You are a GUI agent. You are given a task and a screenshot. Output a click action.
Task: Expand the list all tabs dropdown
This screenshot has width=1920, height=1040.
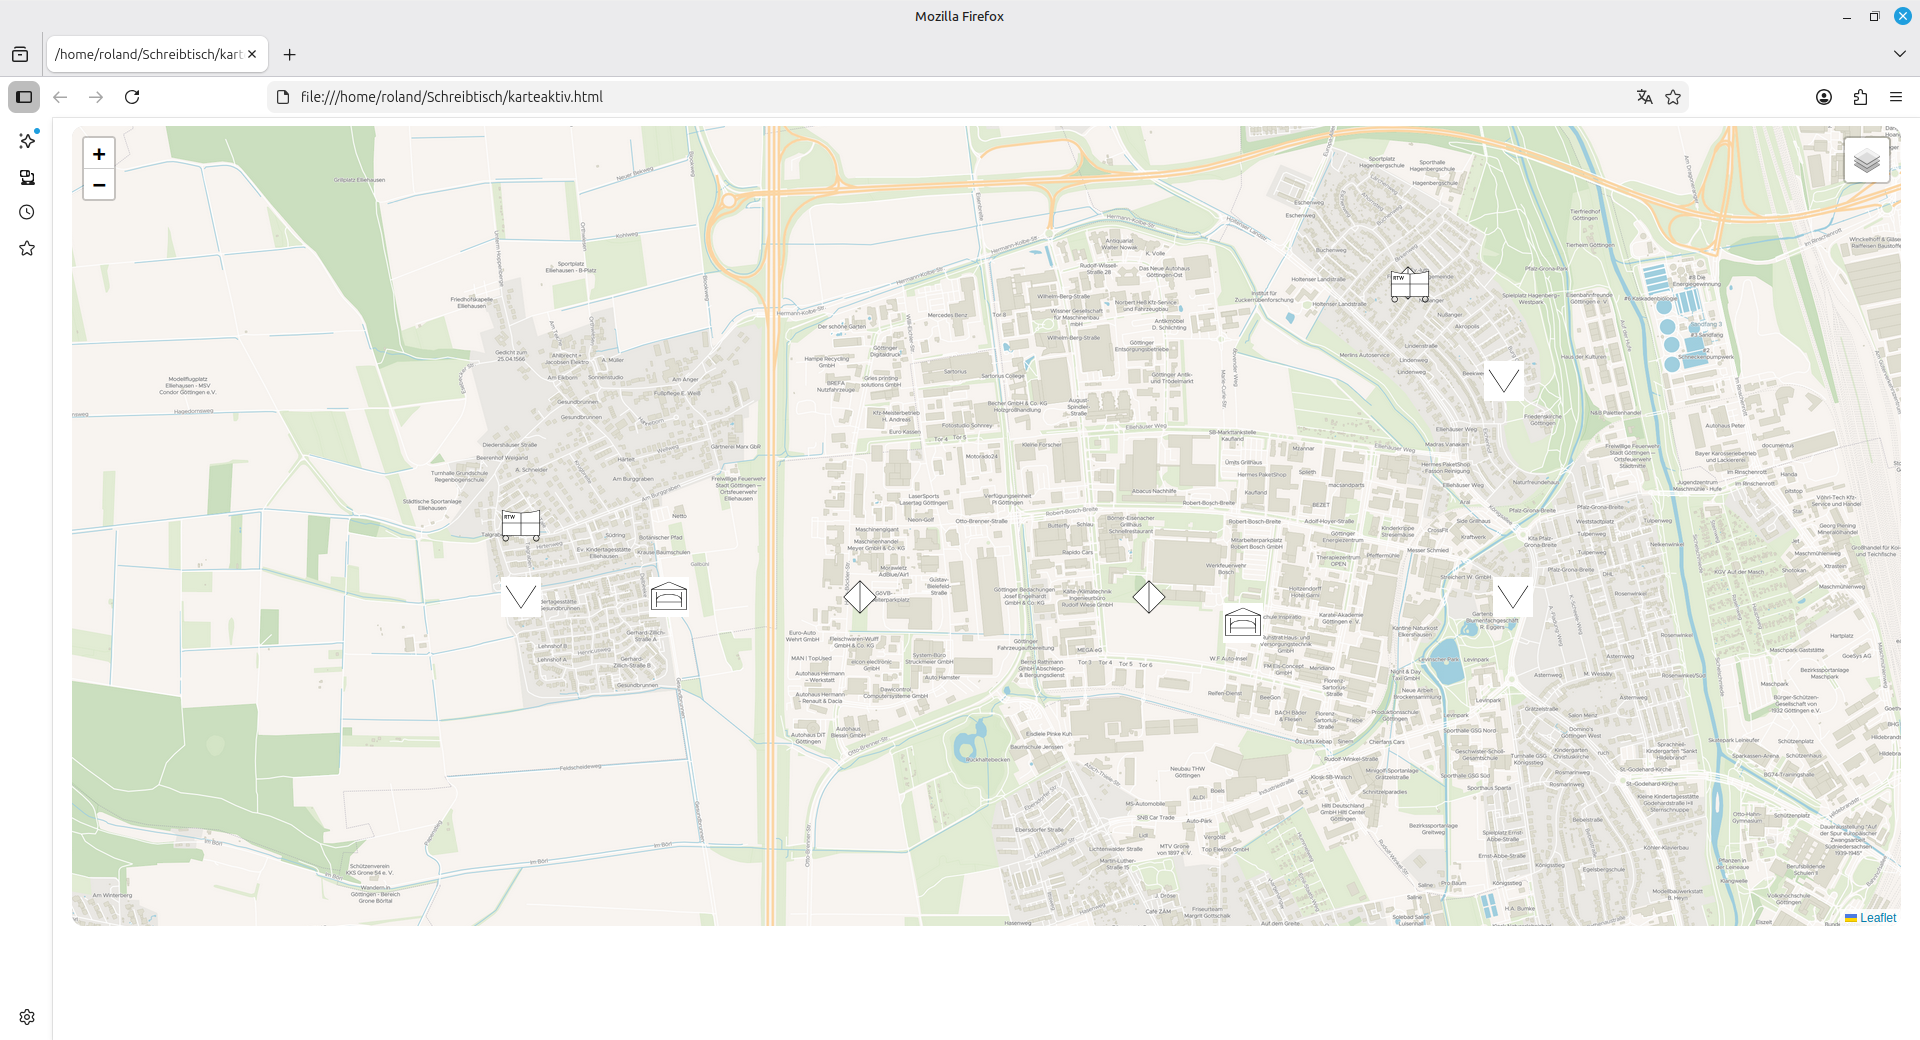coord(1899,54)
